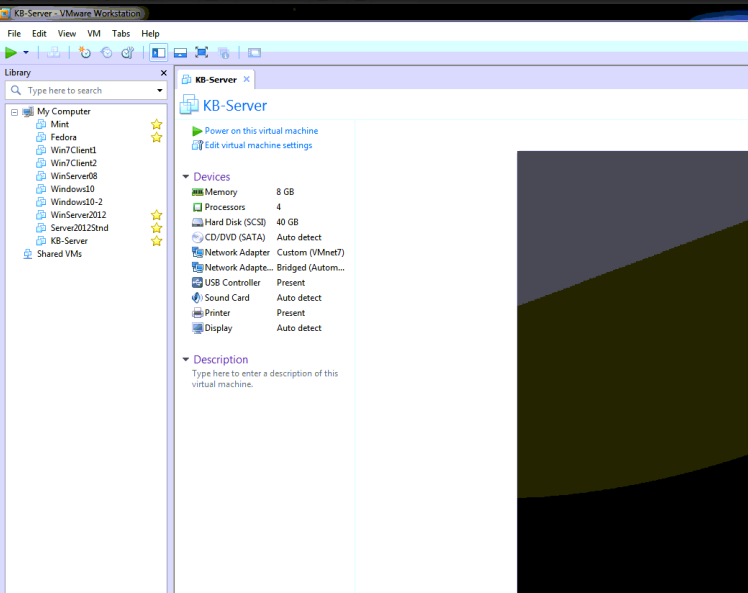Close the Library panel
Image resolution: width=748 pixels, height=593 pixels.
point(164,73)
